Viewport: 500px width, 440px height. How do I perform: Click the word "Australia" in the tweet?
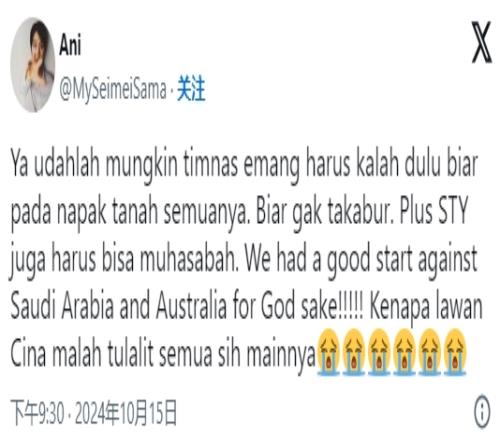[191, 306]
